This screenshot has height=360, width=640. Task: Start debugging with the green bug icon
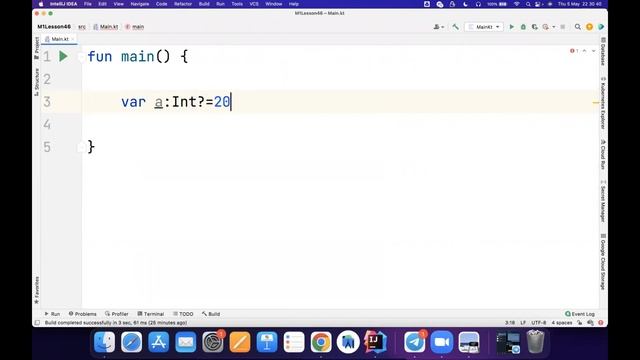[x=523, y=27]
